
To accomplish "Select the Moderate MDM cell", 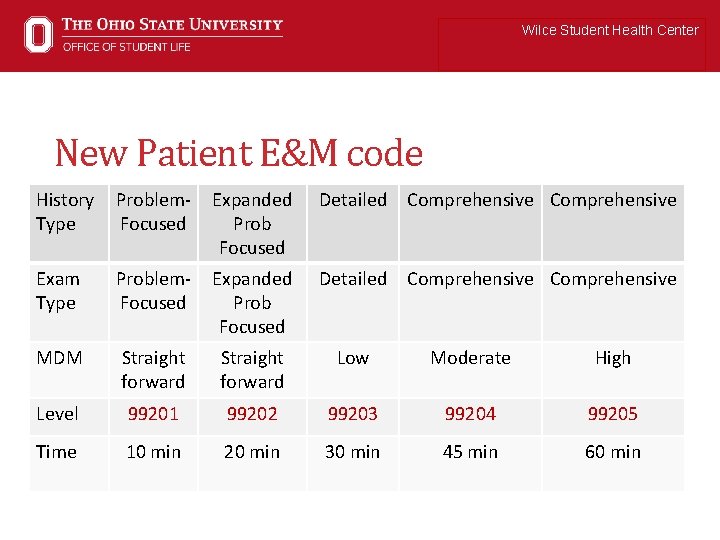I will 470,357.
